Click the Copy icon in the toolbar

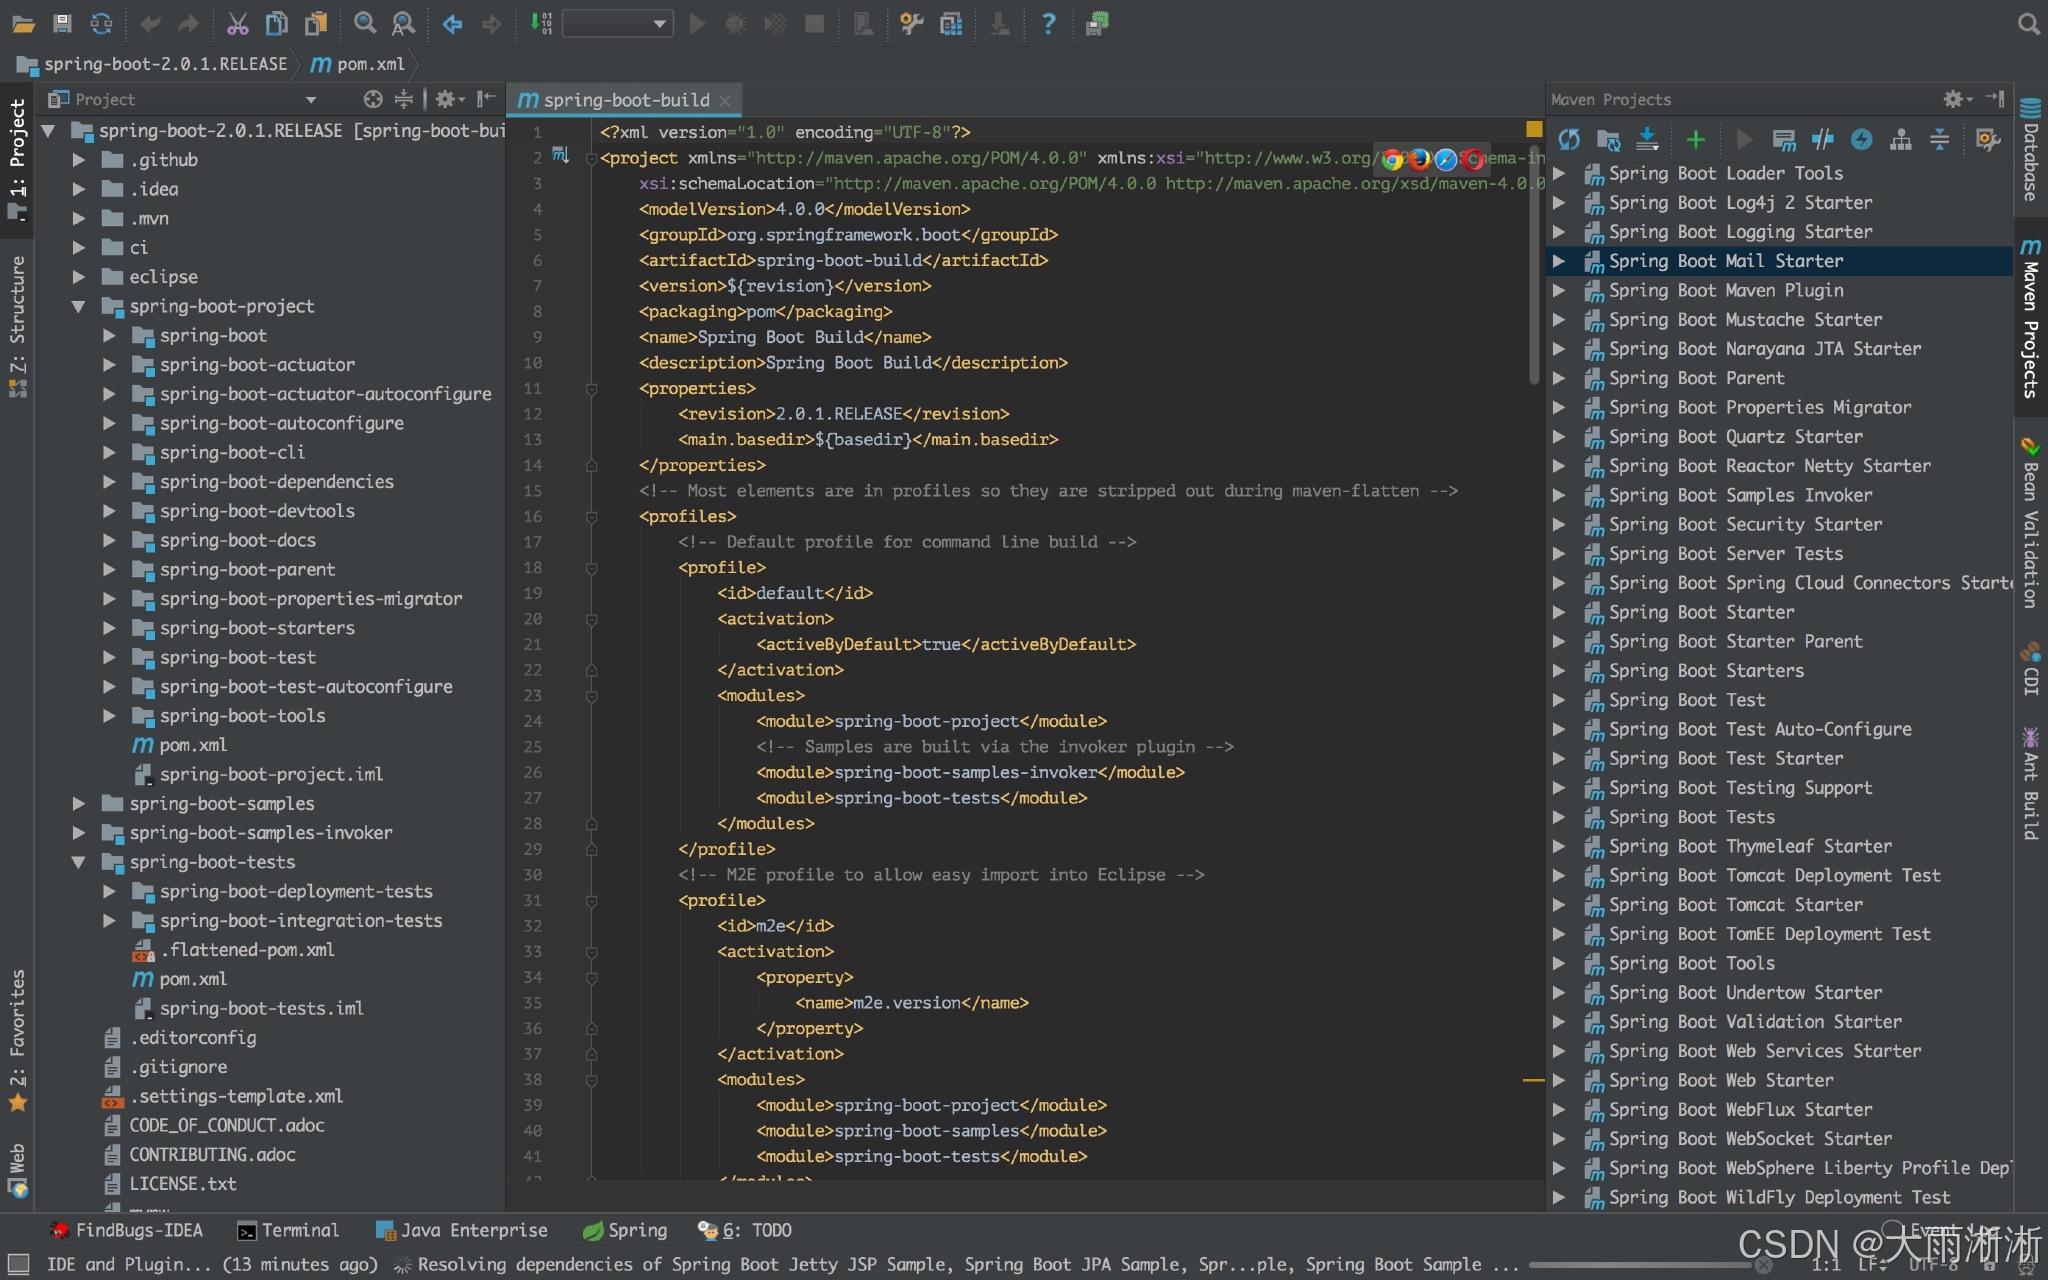pyautogui.click(x=277, y=23)
